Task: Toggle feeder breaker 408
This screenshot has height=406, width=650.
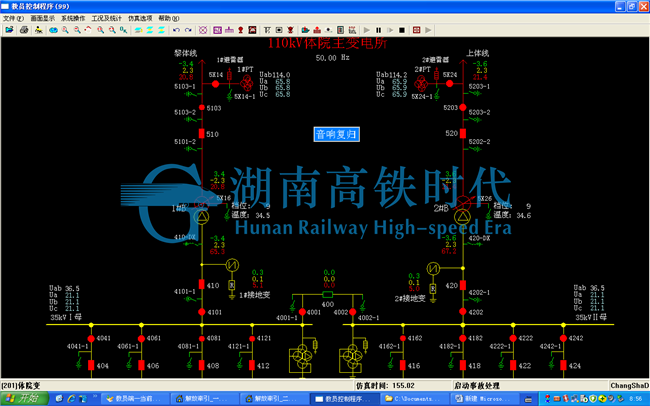Action: pyautogui.click(x=201, y=365)
